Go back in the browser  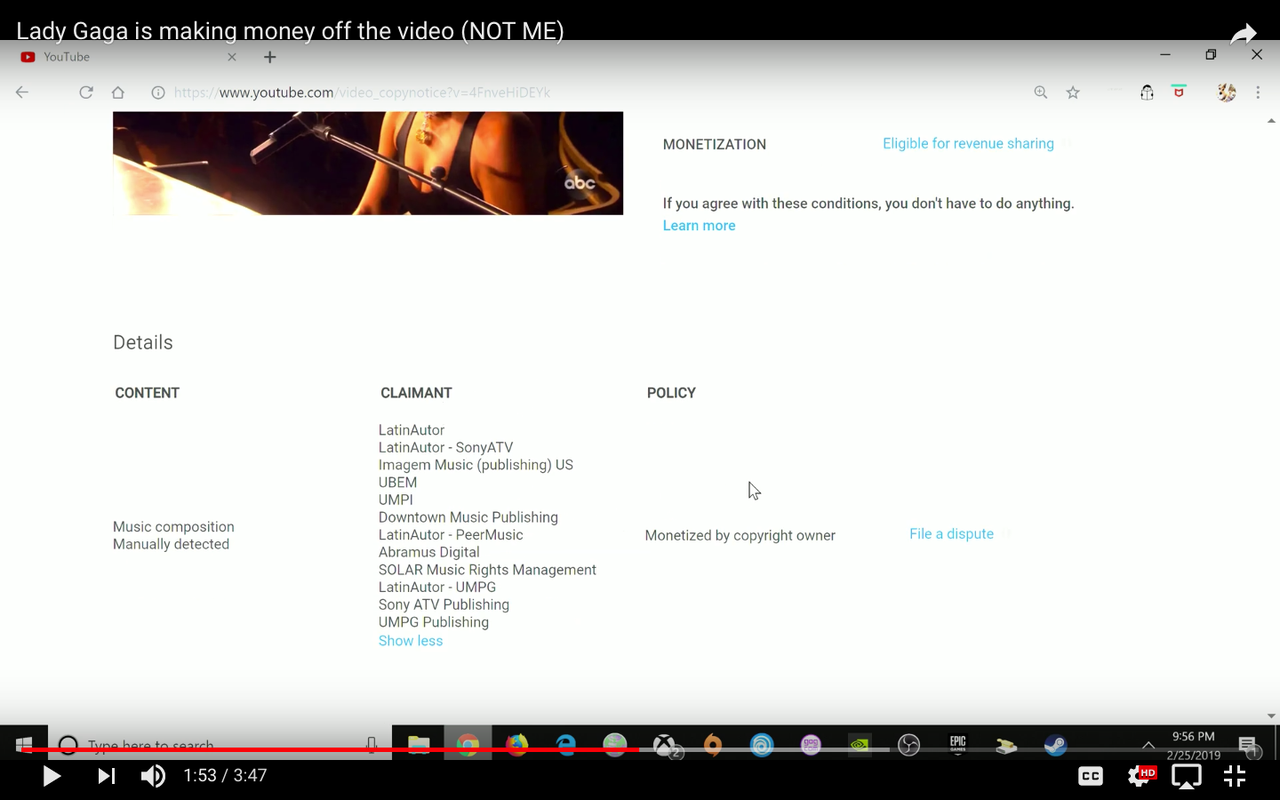[22, 92]
